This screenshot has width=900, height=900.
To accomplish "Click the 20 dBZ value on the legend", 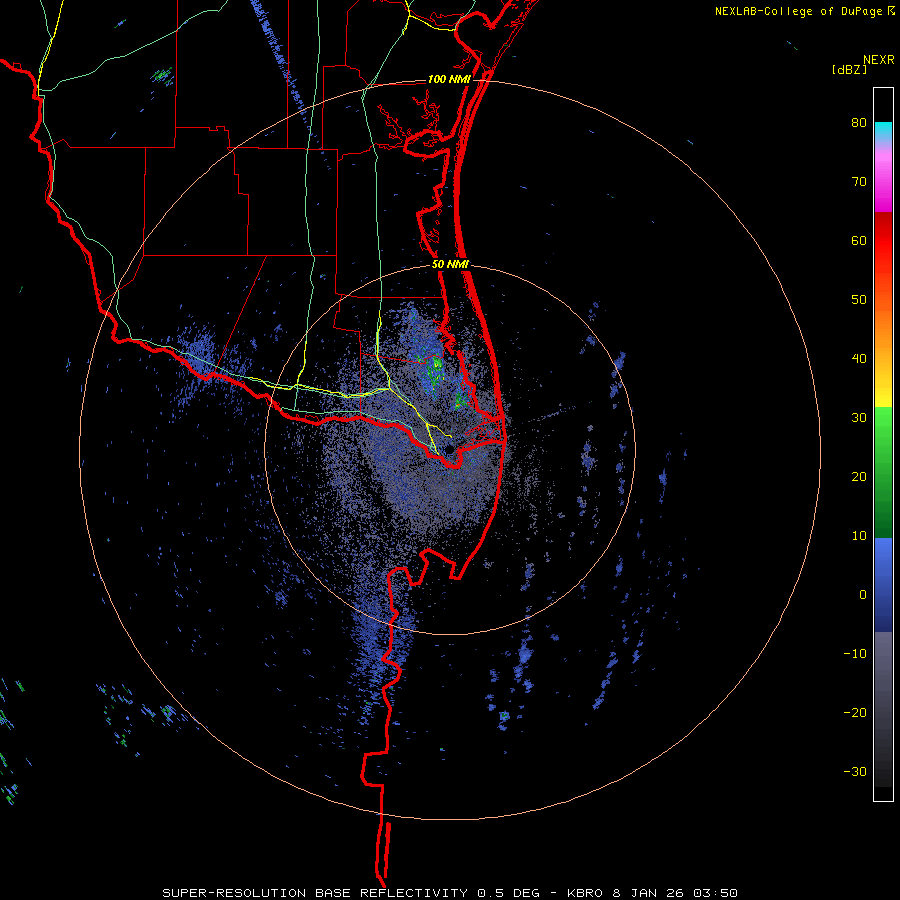I will [859, 477].
